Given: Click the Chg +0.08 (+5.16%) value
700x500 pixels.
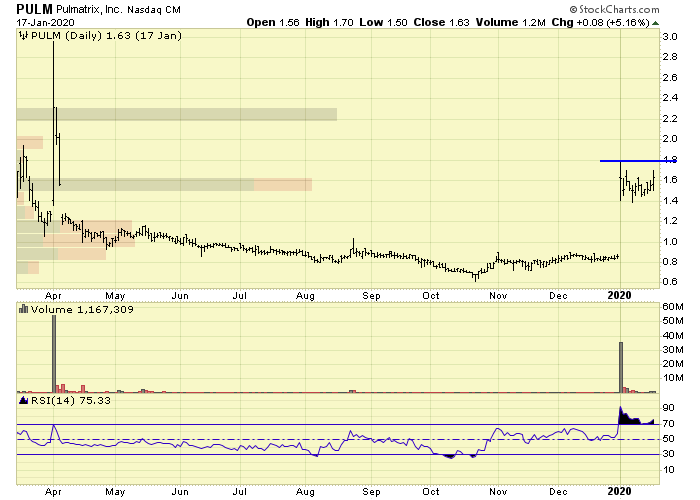Looking at the screenshot, I should click(600, 22).
